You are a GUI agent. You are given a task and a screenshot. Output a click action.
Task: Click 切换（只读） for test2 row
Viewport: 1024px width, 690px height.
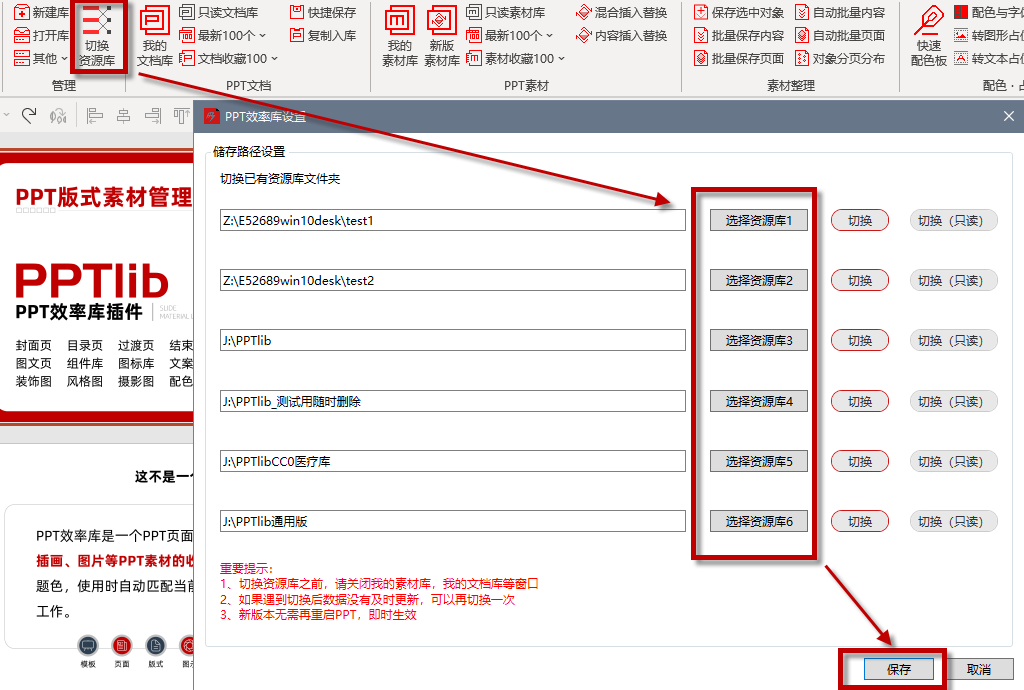point(953,281)
